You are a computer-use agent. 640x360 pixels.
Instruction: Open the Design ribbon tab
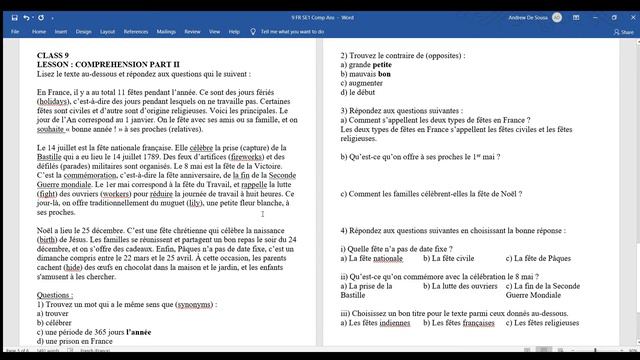(83, 31)
